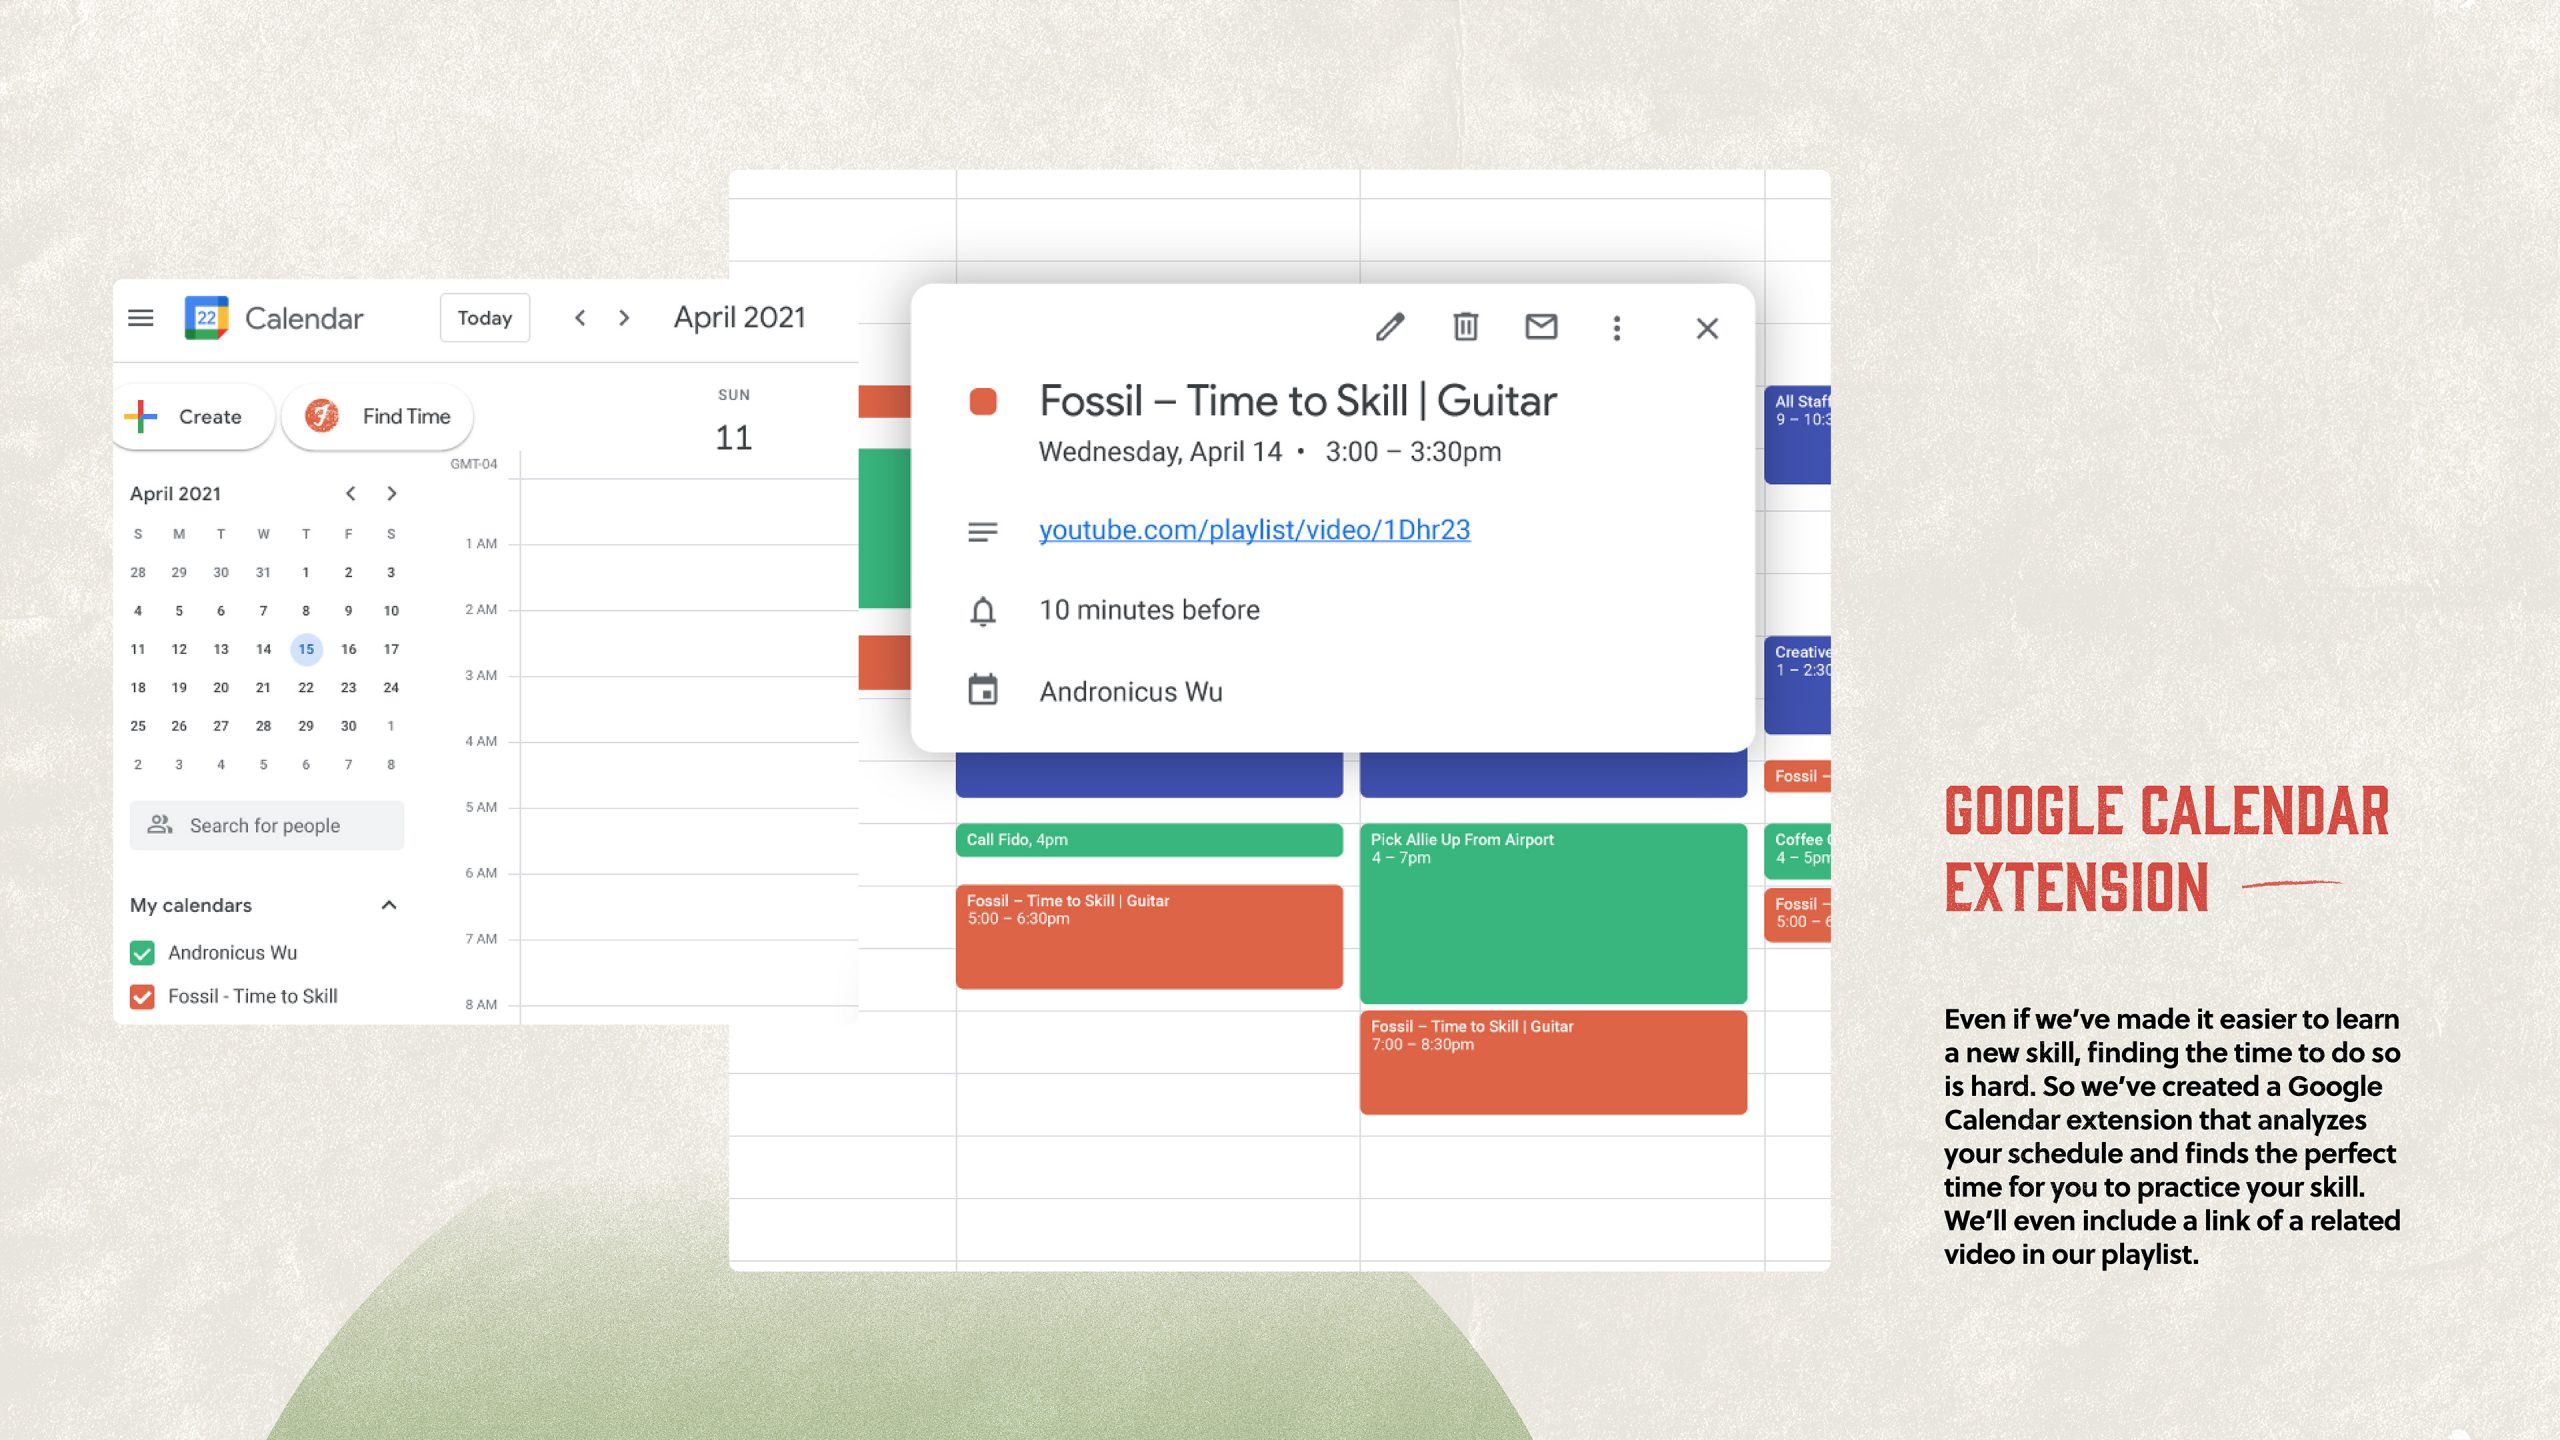Open Pick Allie Up From Airport event
Screen dimensions: 2560x1440
(x=1553, y=913)
